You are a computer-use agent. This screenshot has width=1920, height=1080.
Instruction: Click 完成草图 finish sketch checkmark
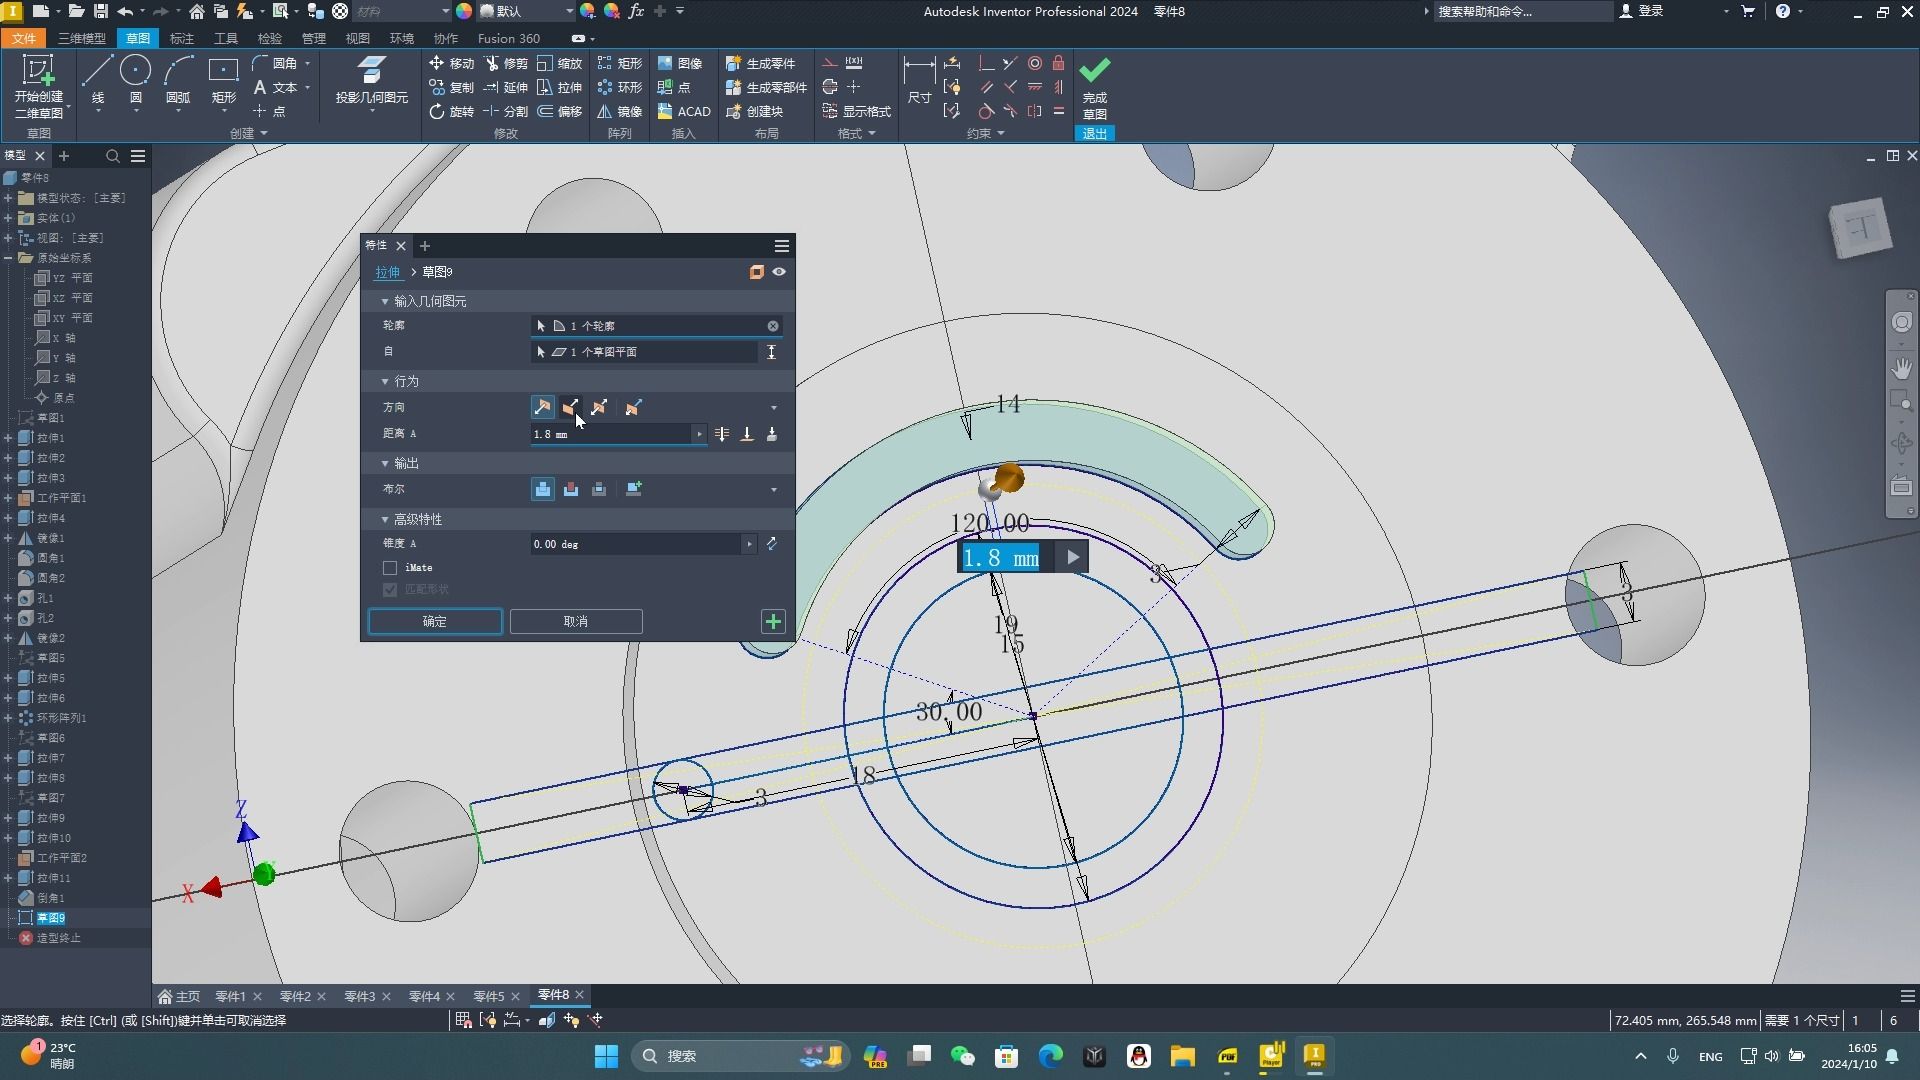pos(1095,87)
